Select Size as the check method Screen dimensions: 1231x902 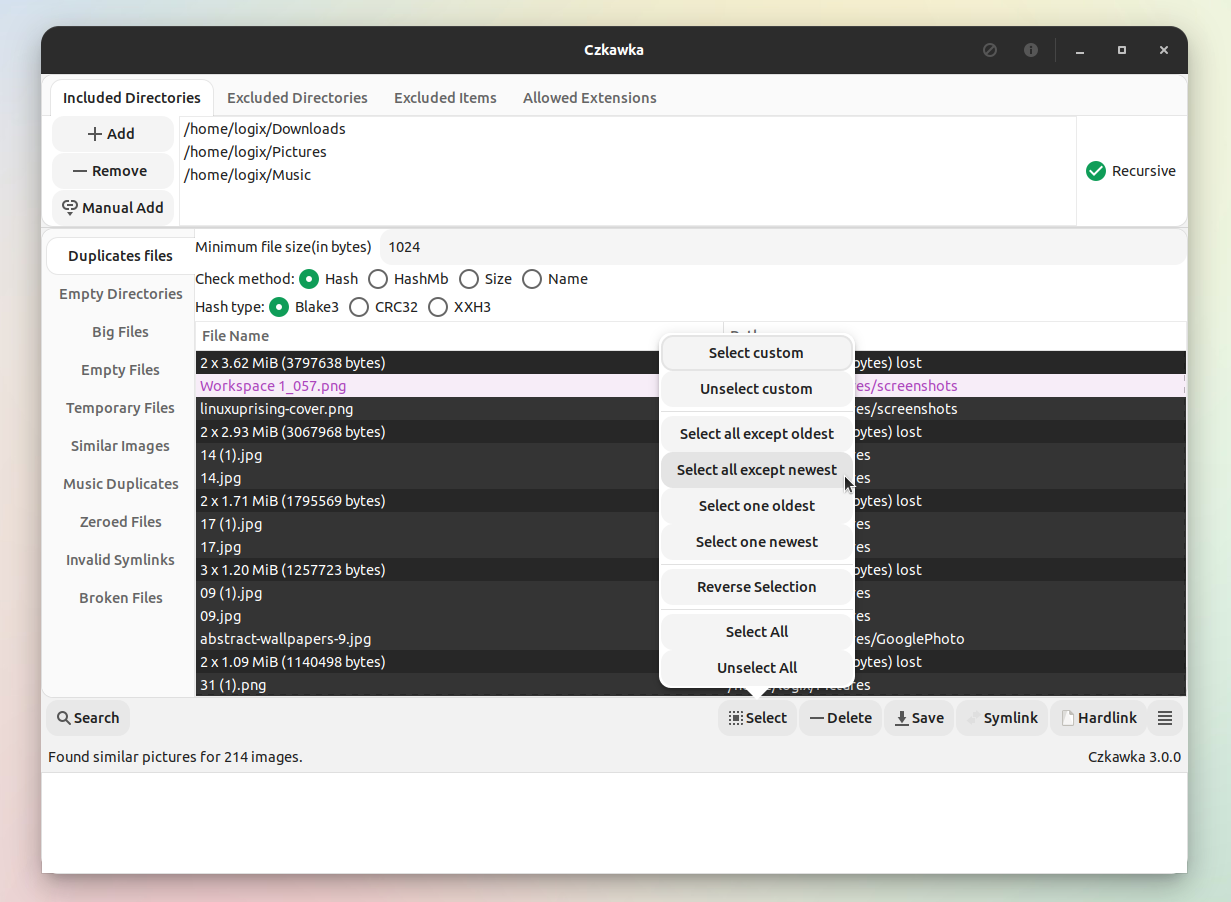click(x=469, y=279)
